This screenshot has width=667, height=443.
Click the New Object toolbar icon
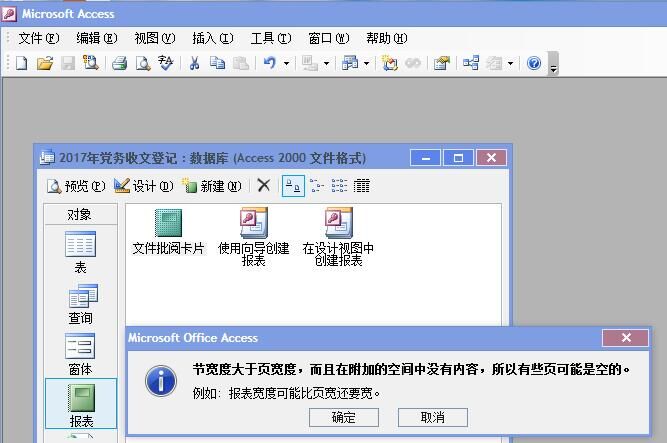tap(494, 63)
